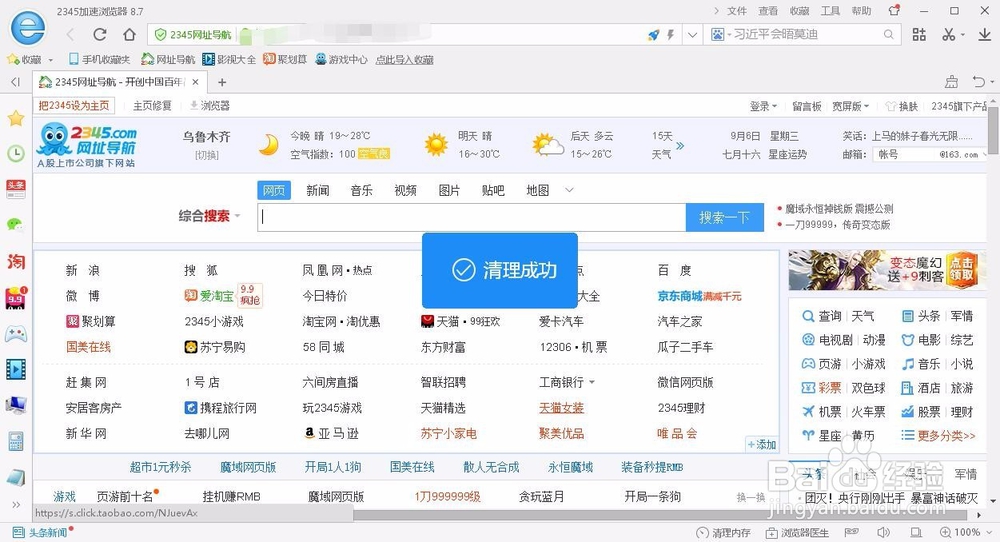Select the 新闻 search tab
Image resolution: width=1000 pixels, height=542 pixels.
coord(318,190)
